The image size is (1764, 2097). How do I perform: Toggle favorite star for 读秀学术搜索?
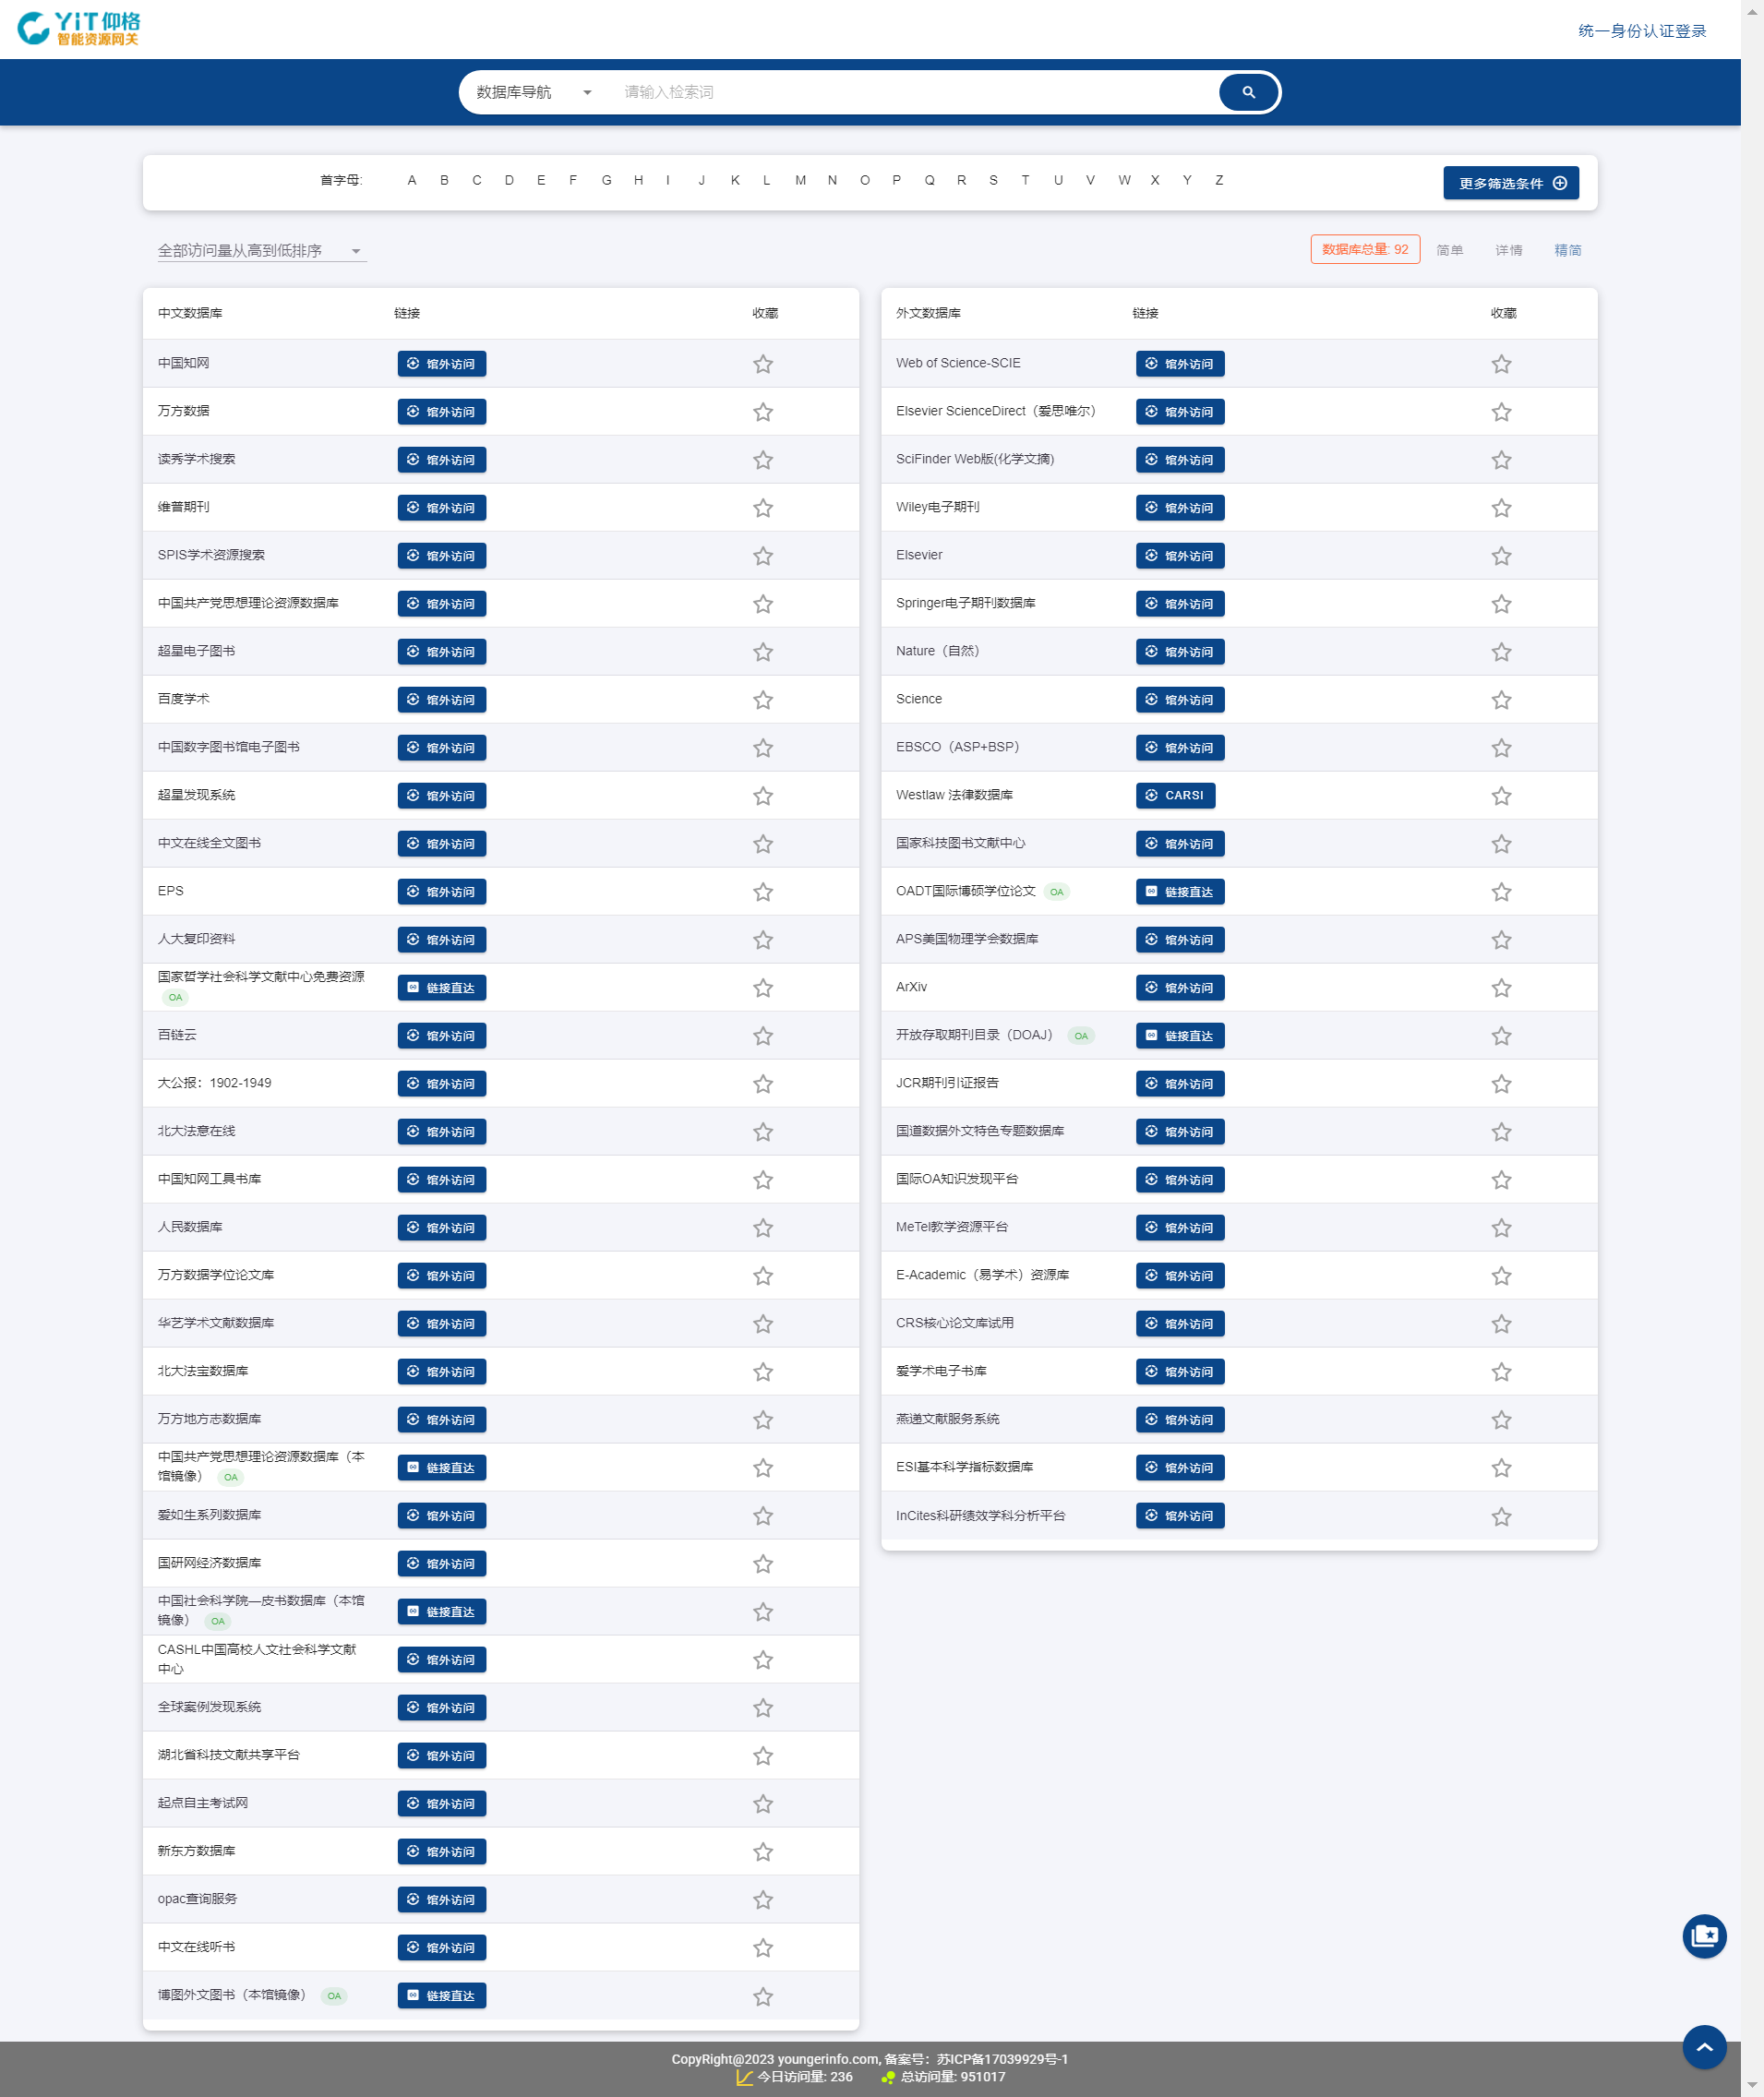point(763,460)
